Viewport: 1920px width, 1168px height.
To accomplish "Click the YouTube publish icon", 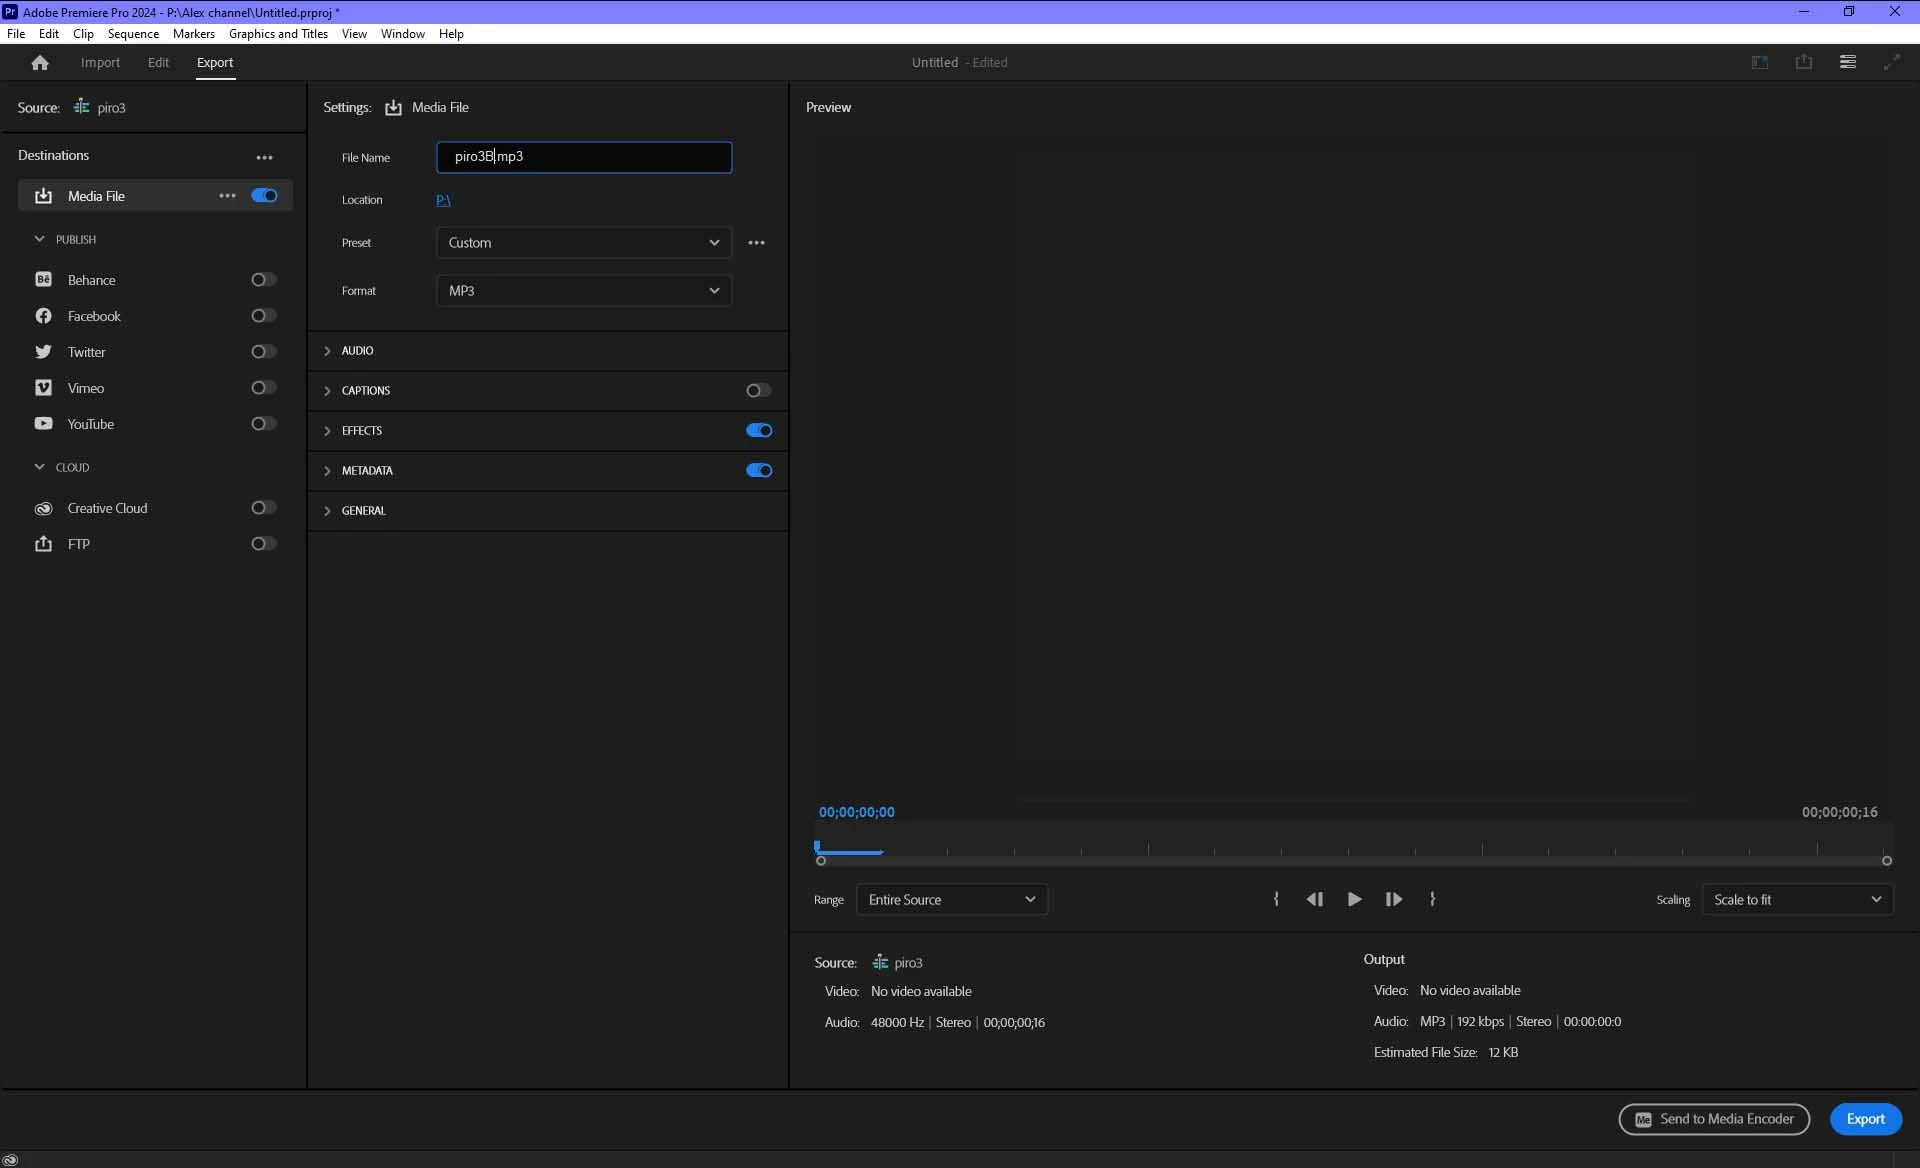I will [x=43, y=424].
